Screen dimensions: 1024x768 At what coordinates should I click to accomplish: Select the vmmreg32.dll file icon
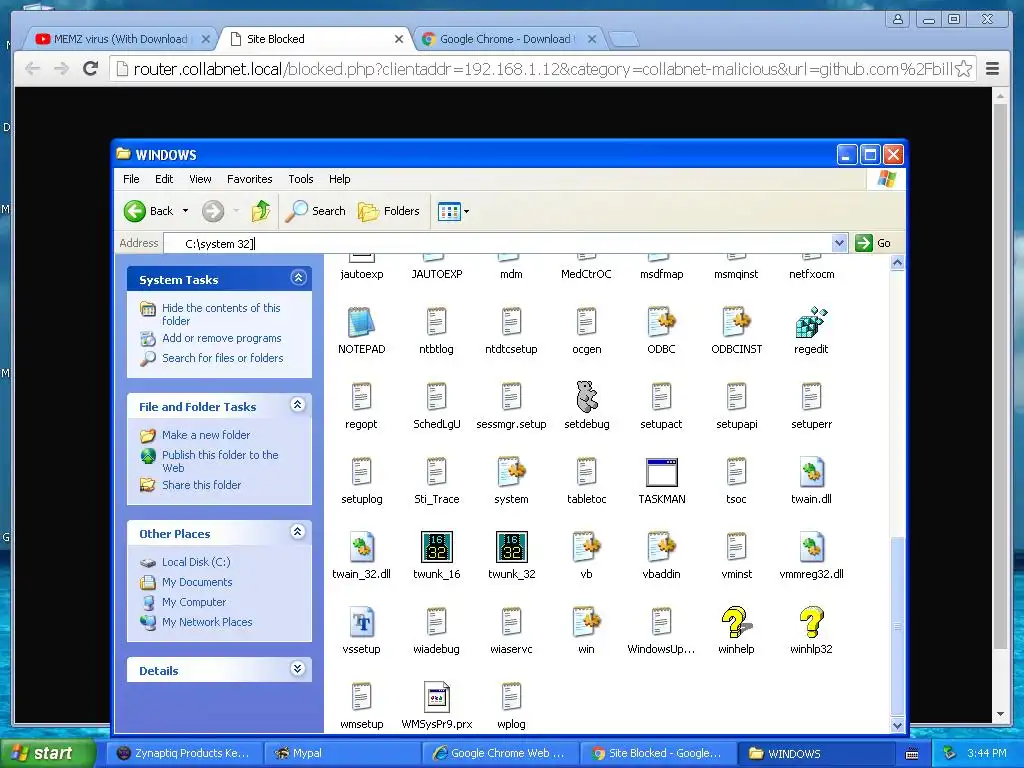pyautogui.click(x=811, y=547)
